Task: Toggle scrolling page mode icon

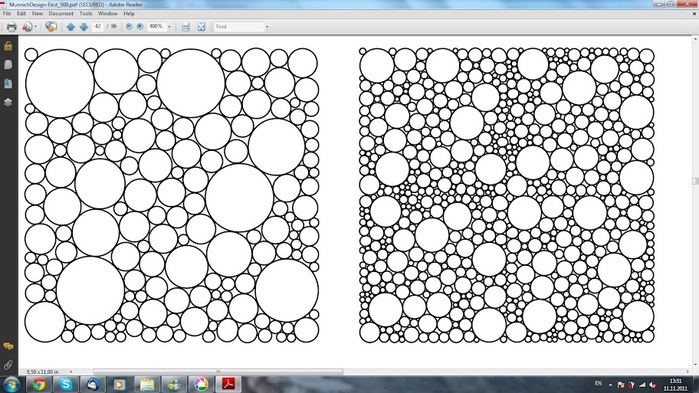Action: click(185, 27)
